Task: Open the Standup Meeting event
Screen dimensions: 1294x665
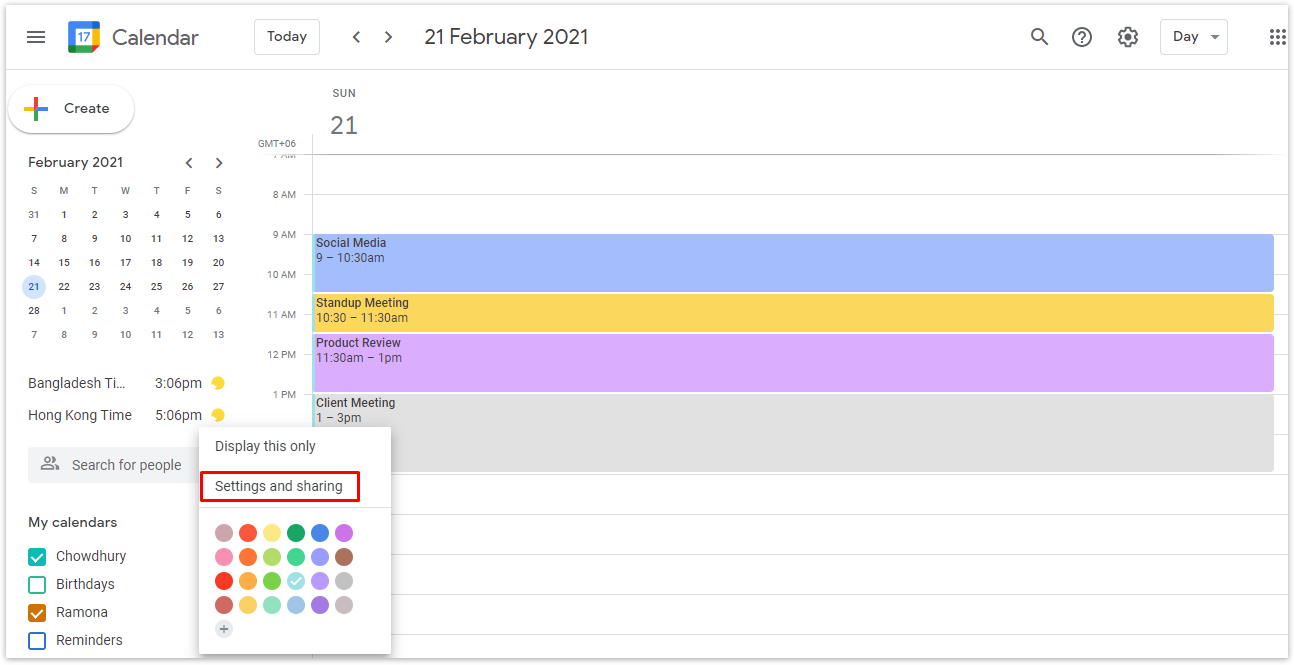Action: tap(700, 312)
